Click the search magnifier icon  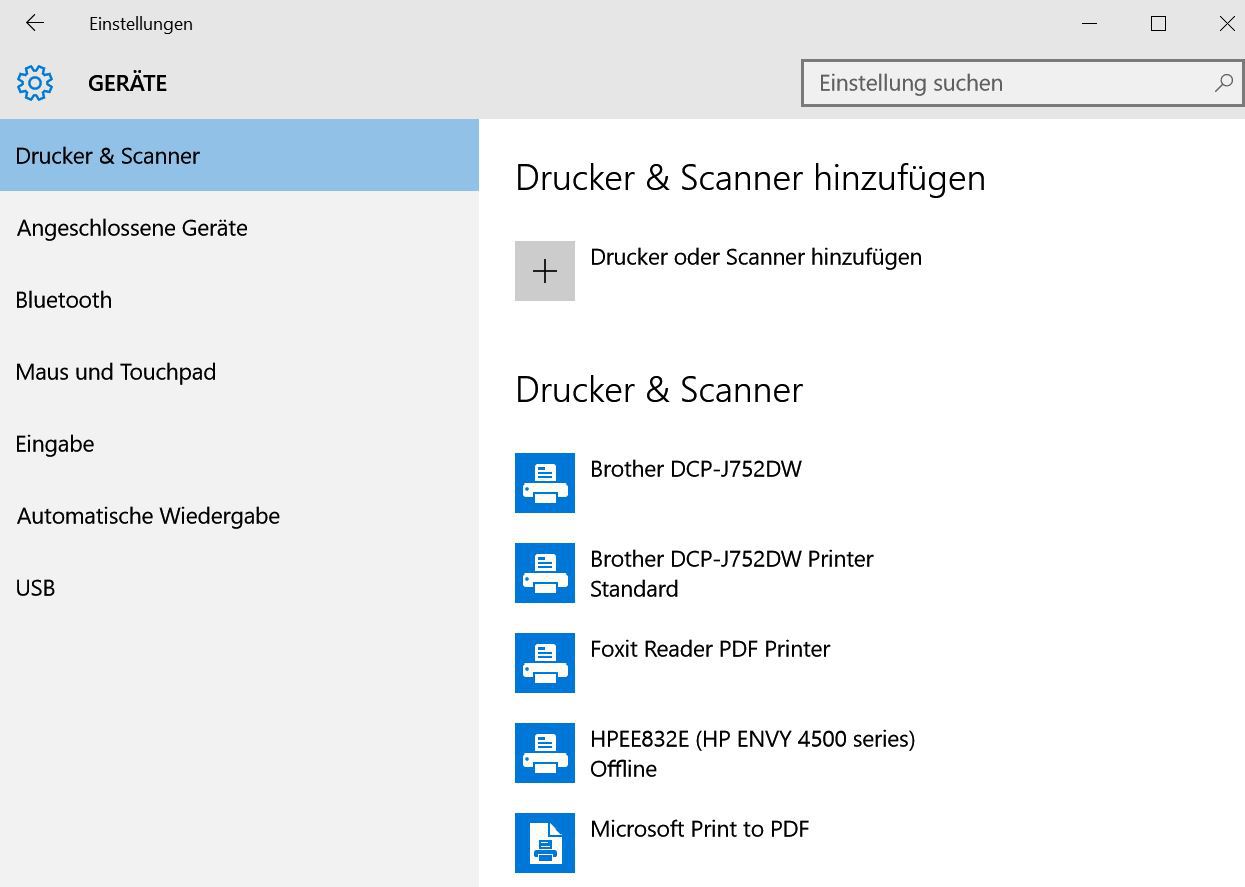(x=1223, y=83)
